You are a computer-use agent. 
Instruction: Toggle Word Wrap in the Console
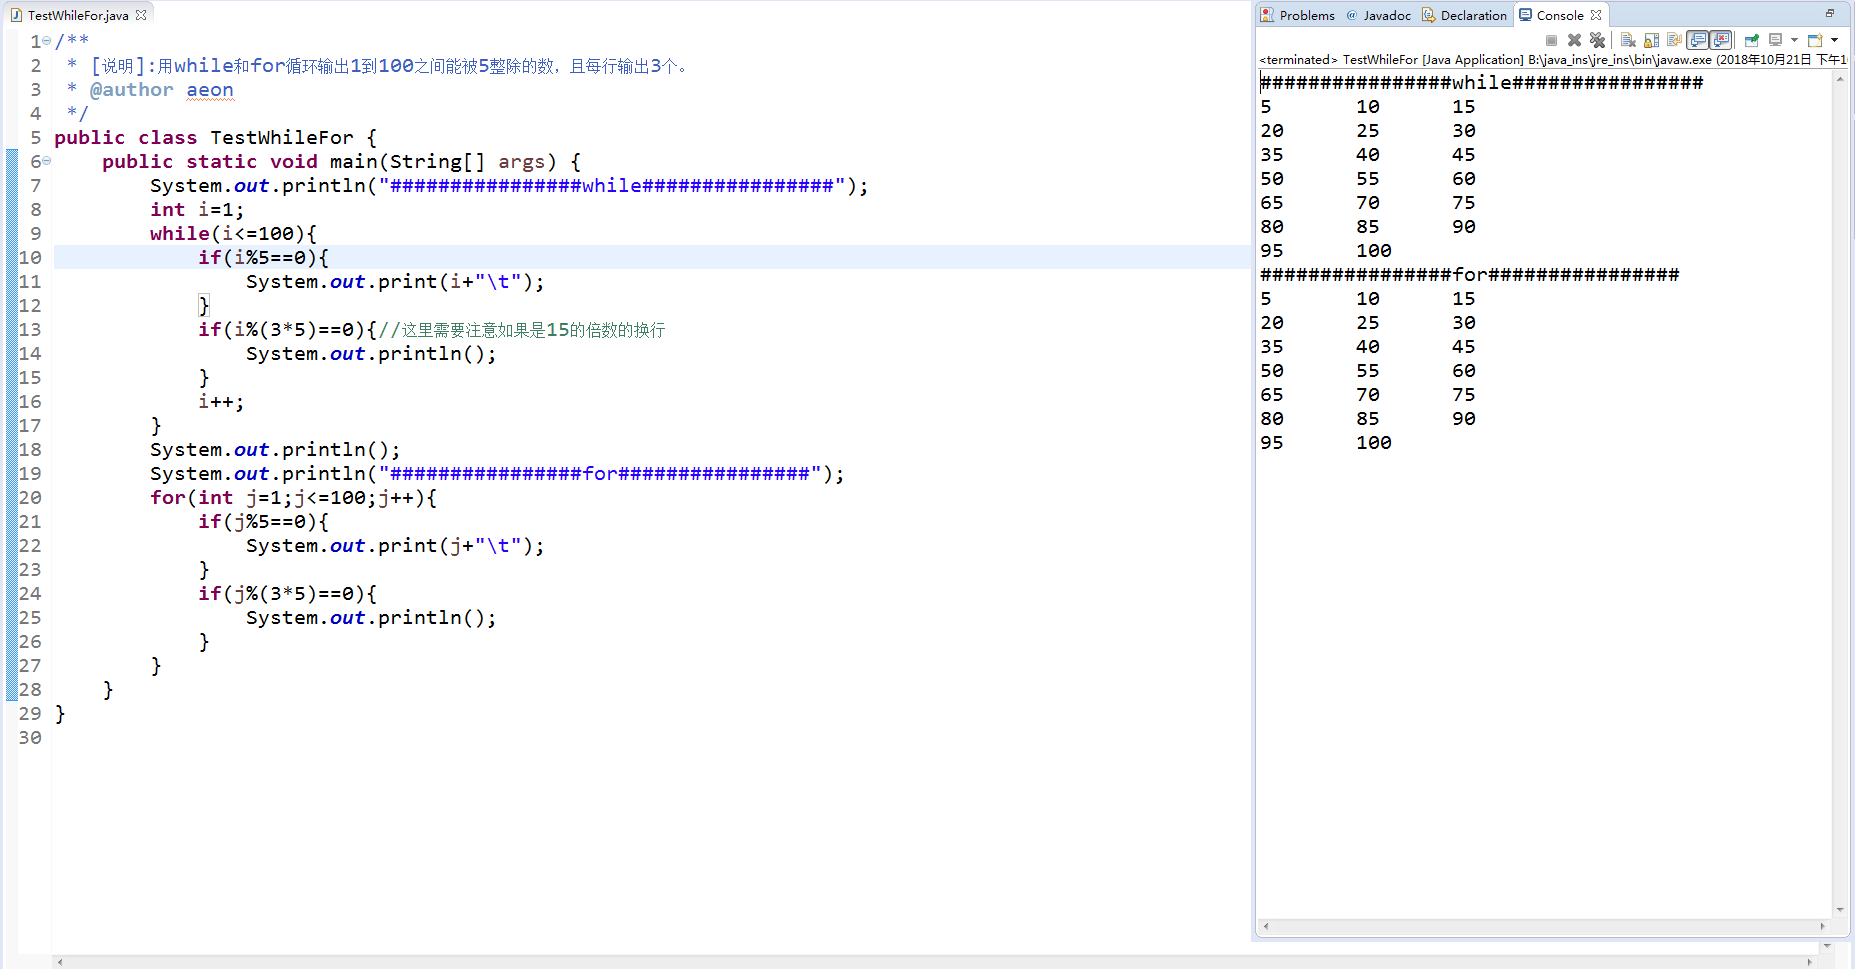[x=1674, y=40]
